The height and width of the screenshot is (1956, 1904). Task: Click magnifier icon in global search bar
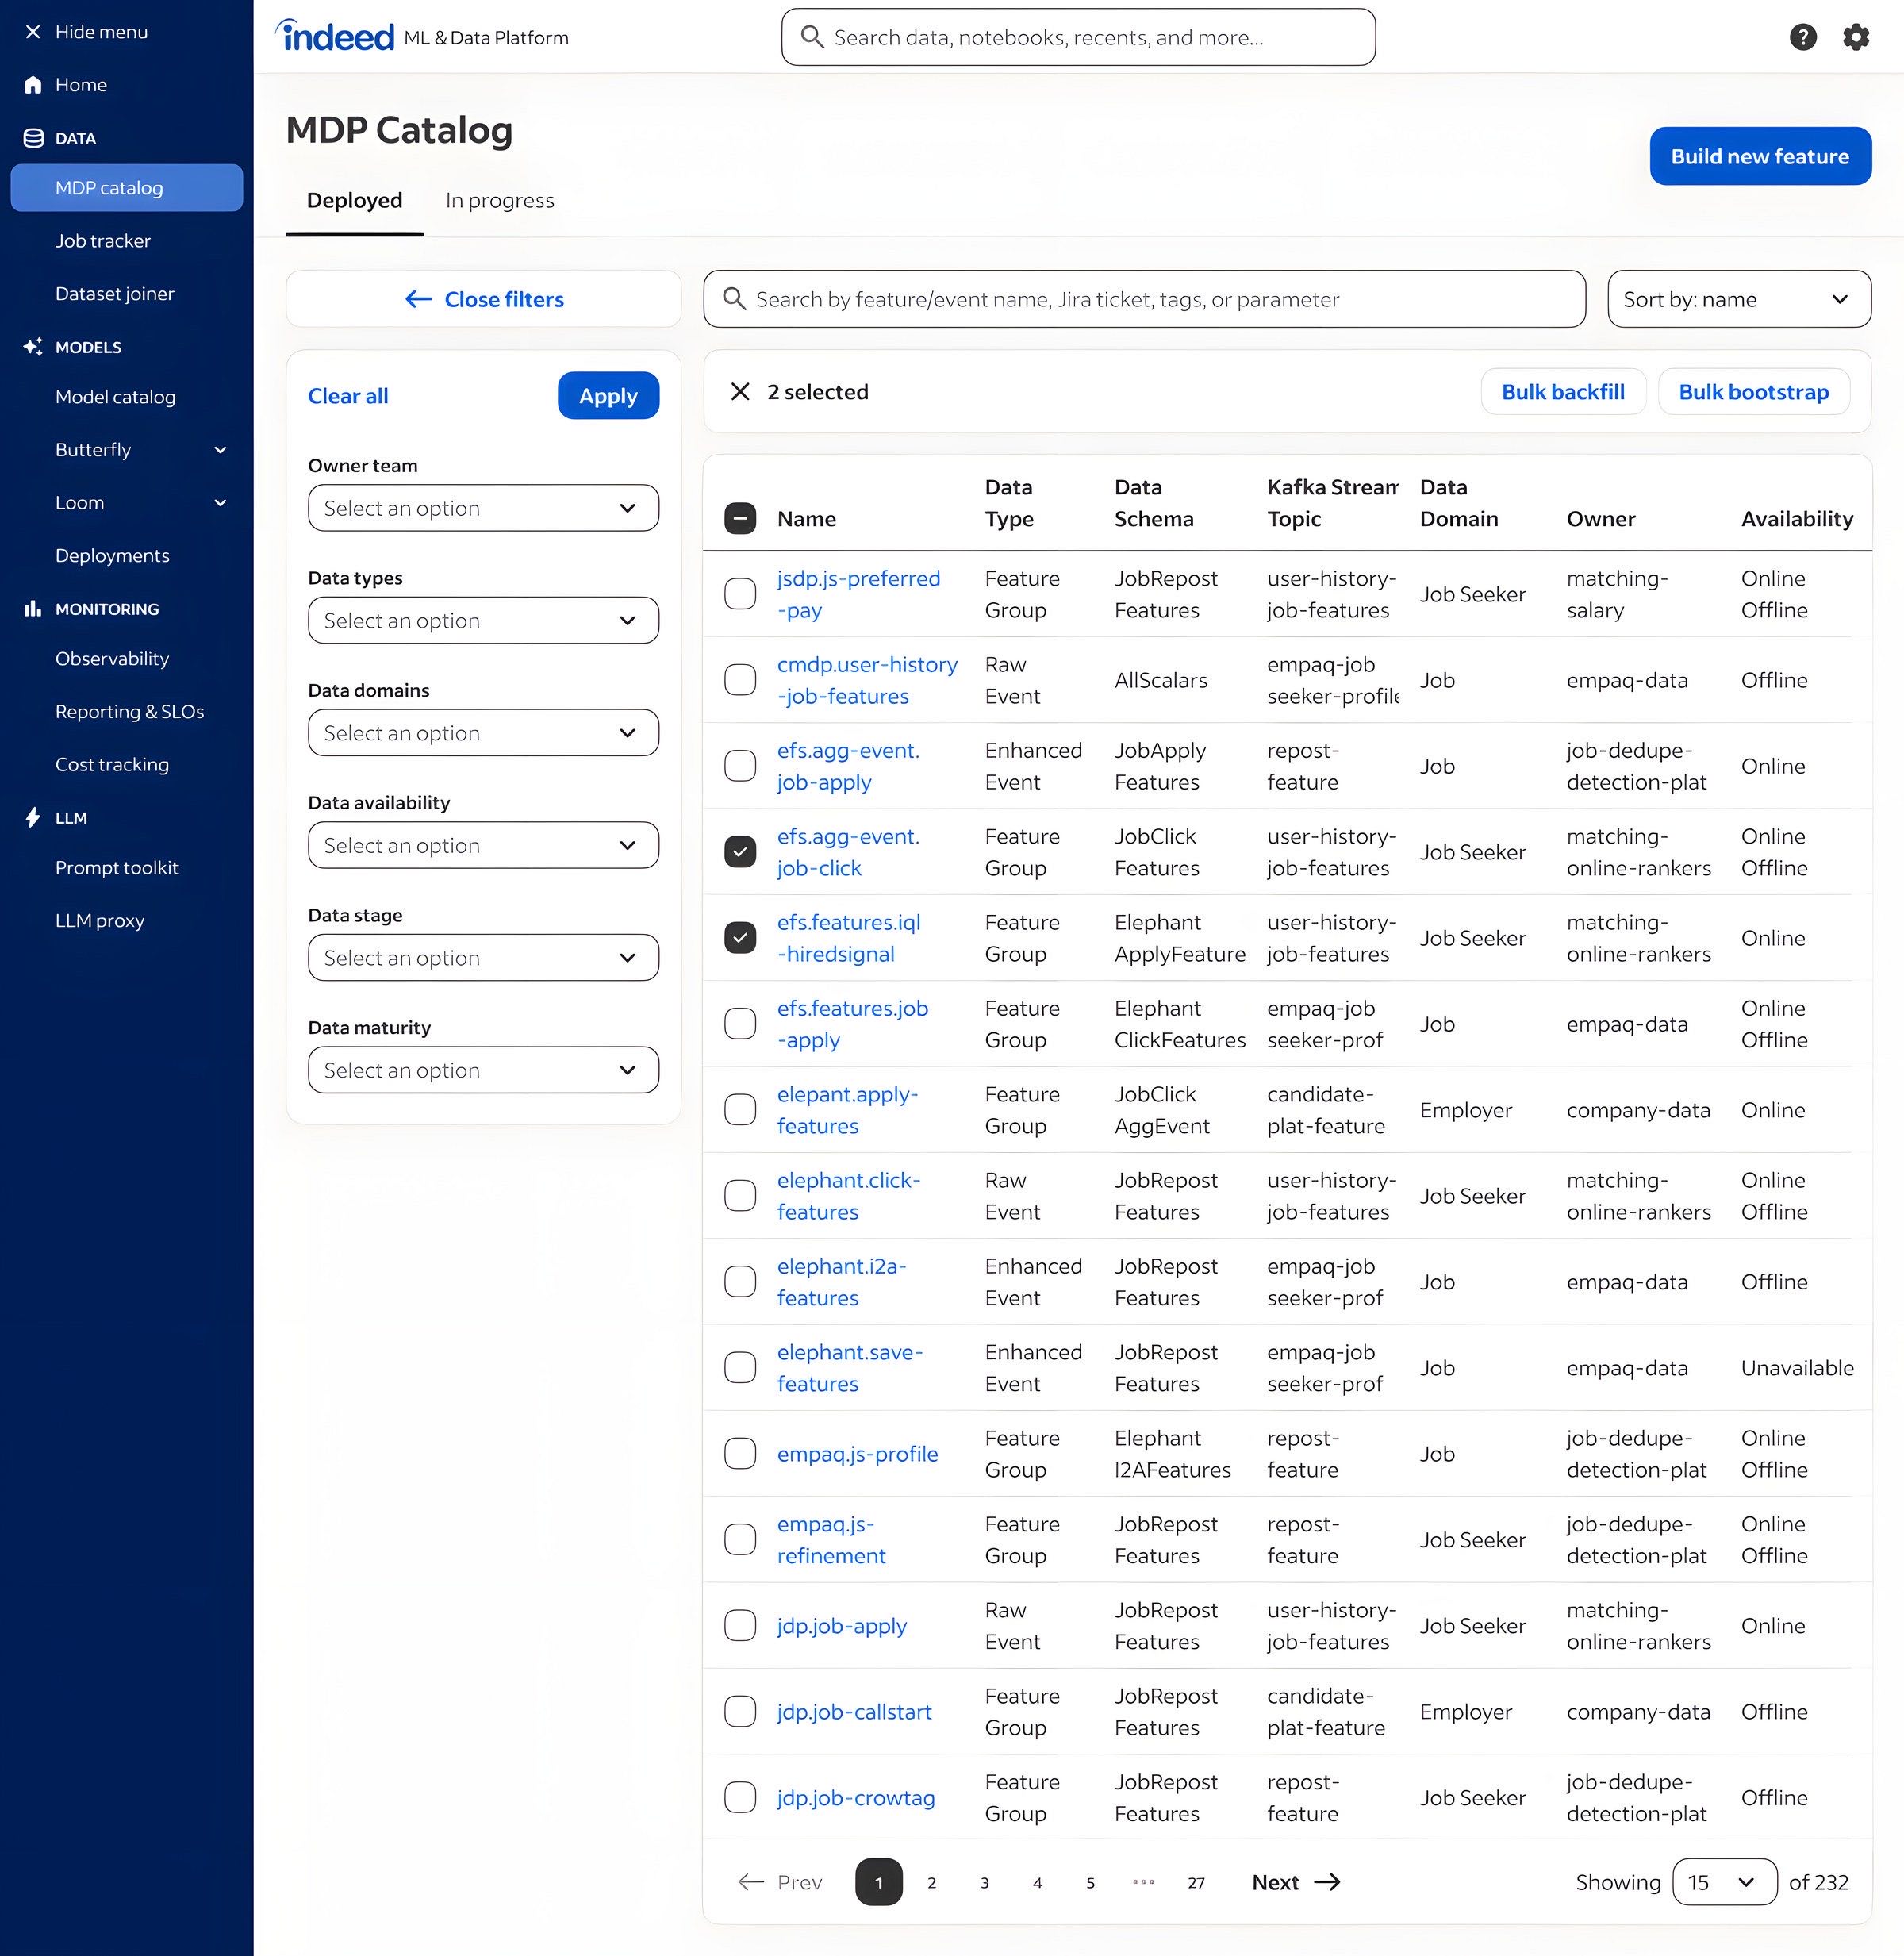[812, 37]
